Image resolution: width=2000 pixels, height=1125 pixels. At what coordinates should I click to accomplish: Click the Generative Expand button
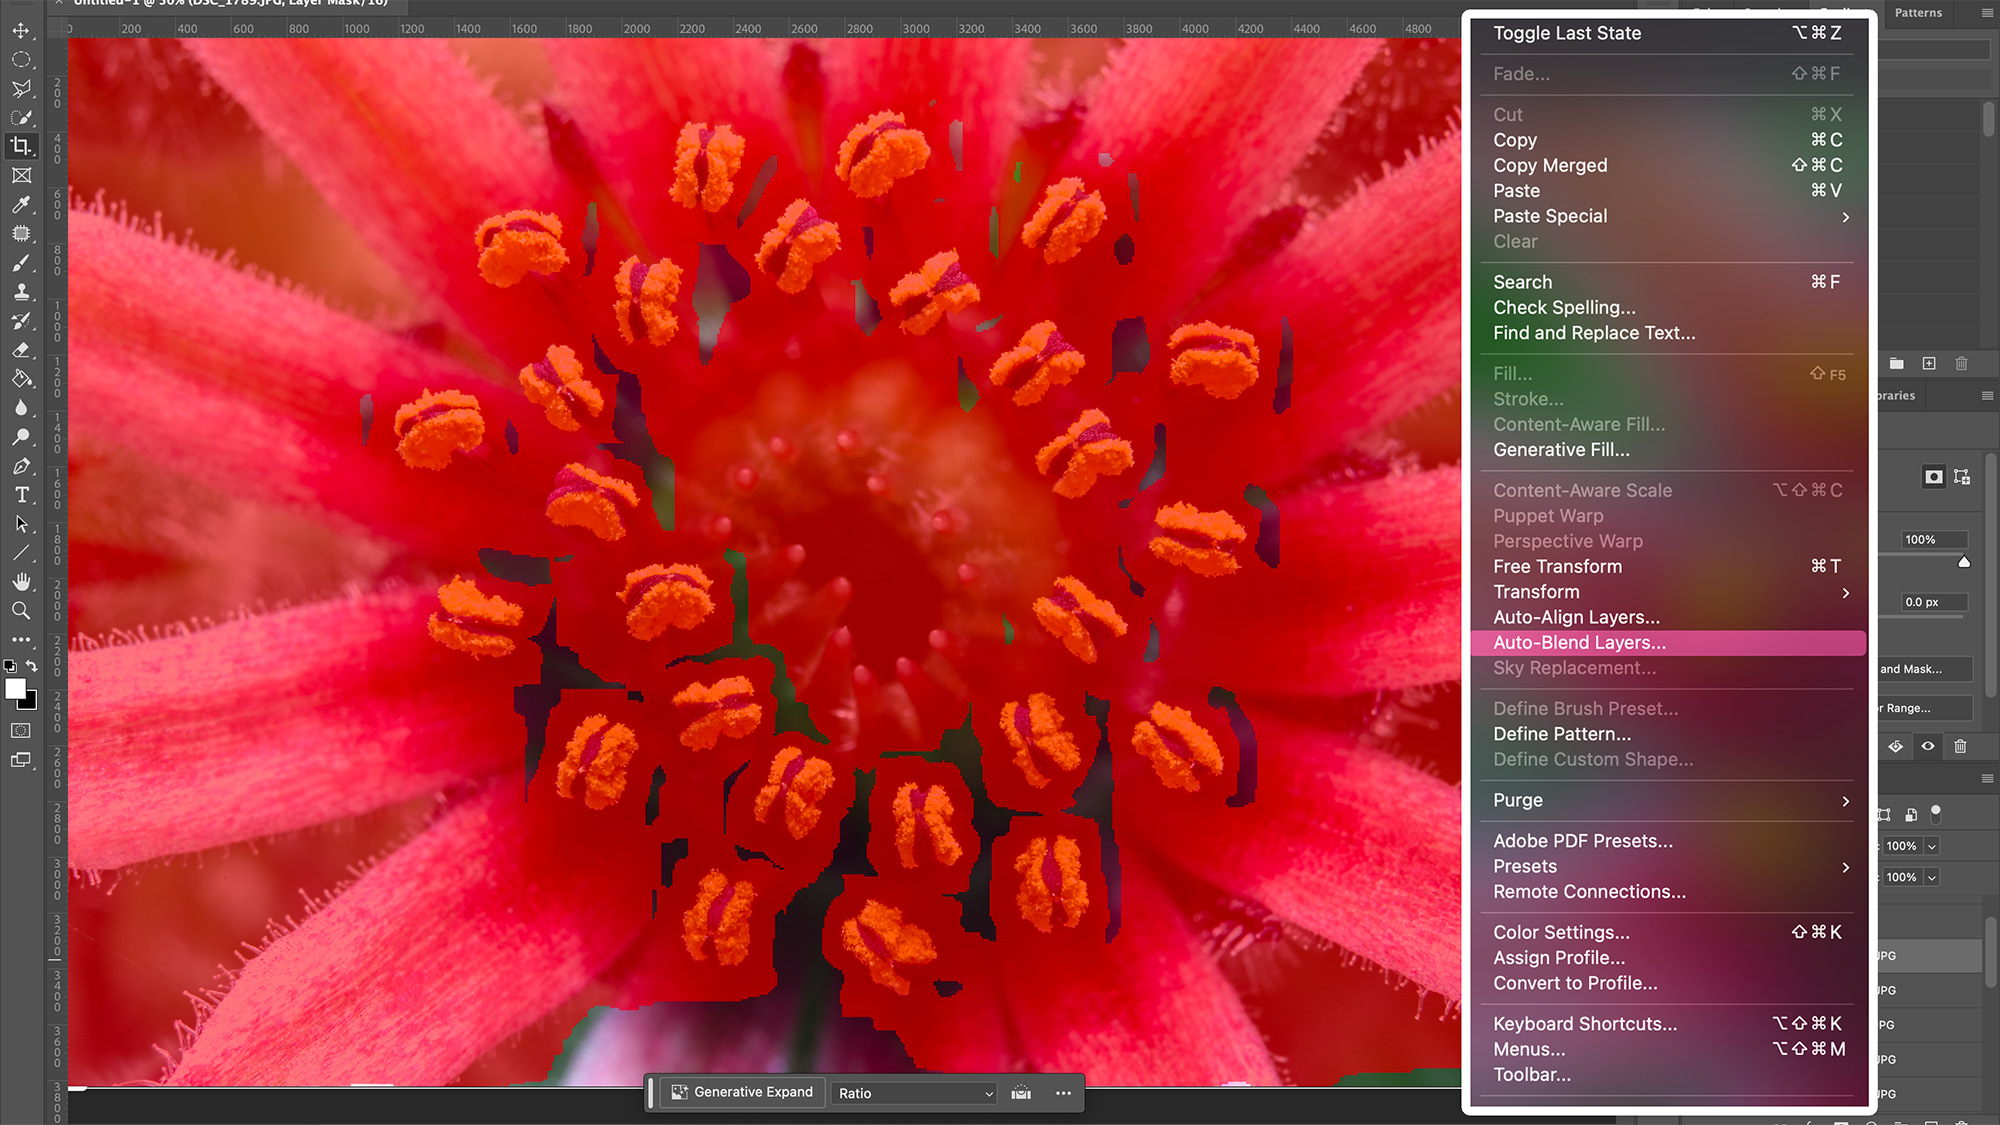coord(742,1092)
